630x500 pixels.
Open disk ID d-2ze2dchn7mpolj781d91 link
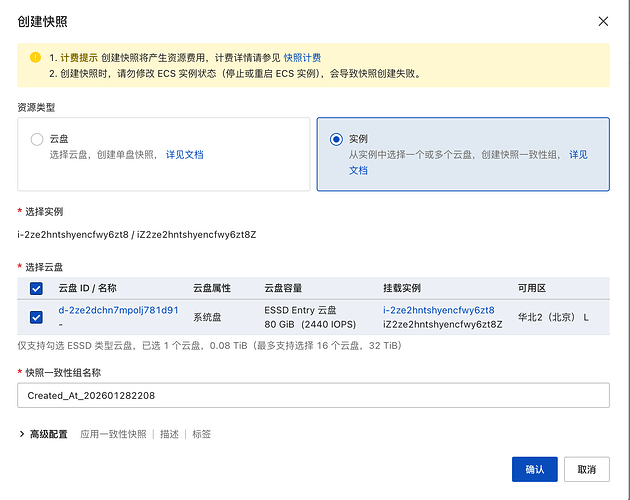(x=118, y=311)
